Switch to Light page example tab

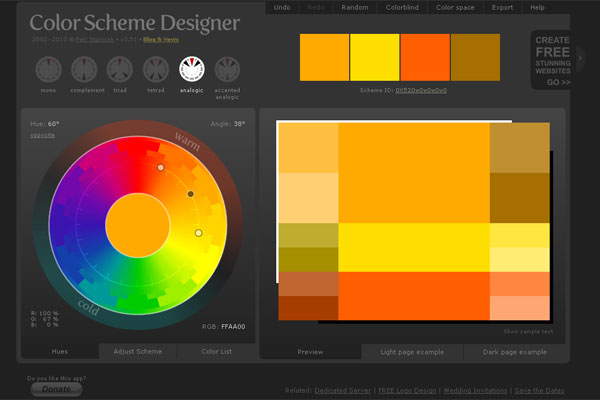[x=412, y=352]
